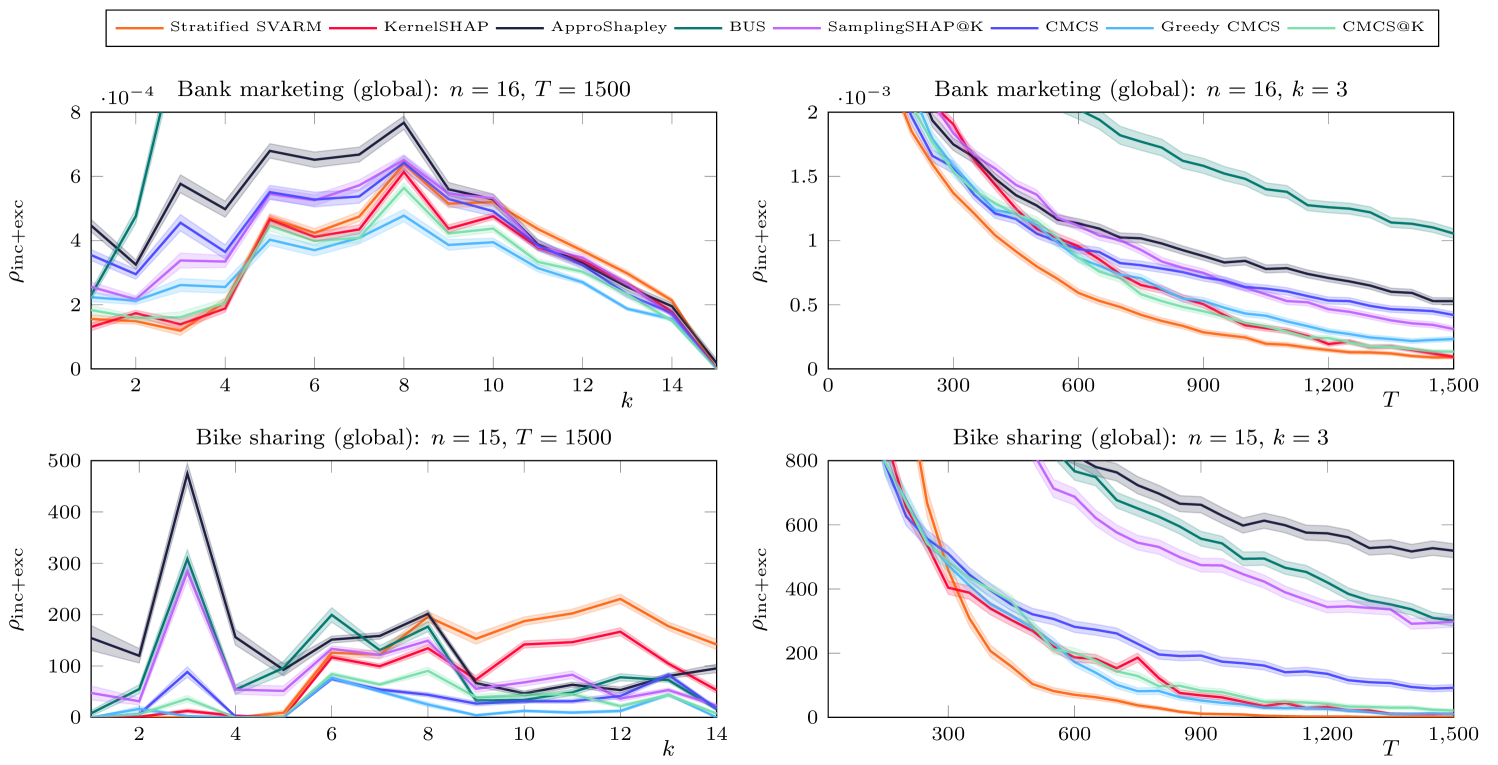Click y-axis tick 1.5 in Bank marketing k = 3 chart

point(803,177)
